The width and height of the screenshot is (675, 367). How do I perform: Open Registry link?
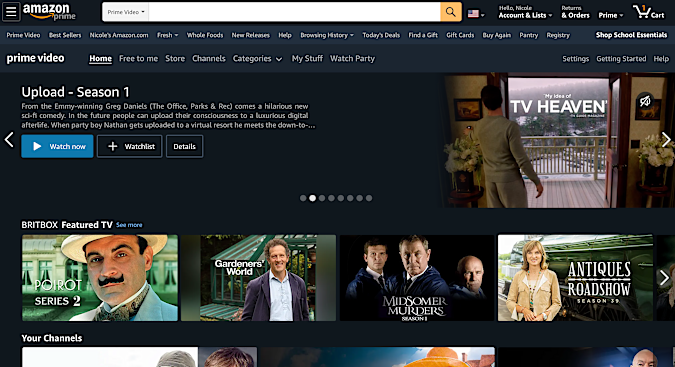(558, 35)
